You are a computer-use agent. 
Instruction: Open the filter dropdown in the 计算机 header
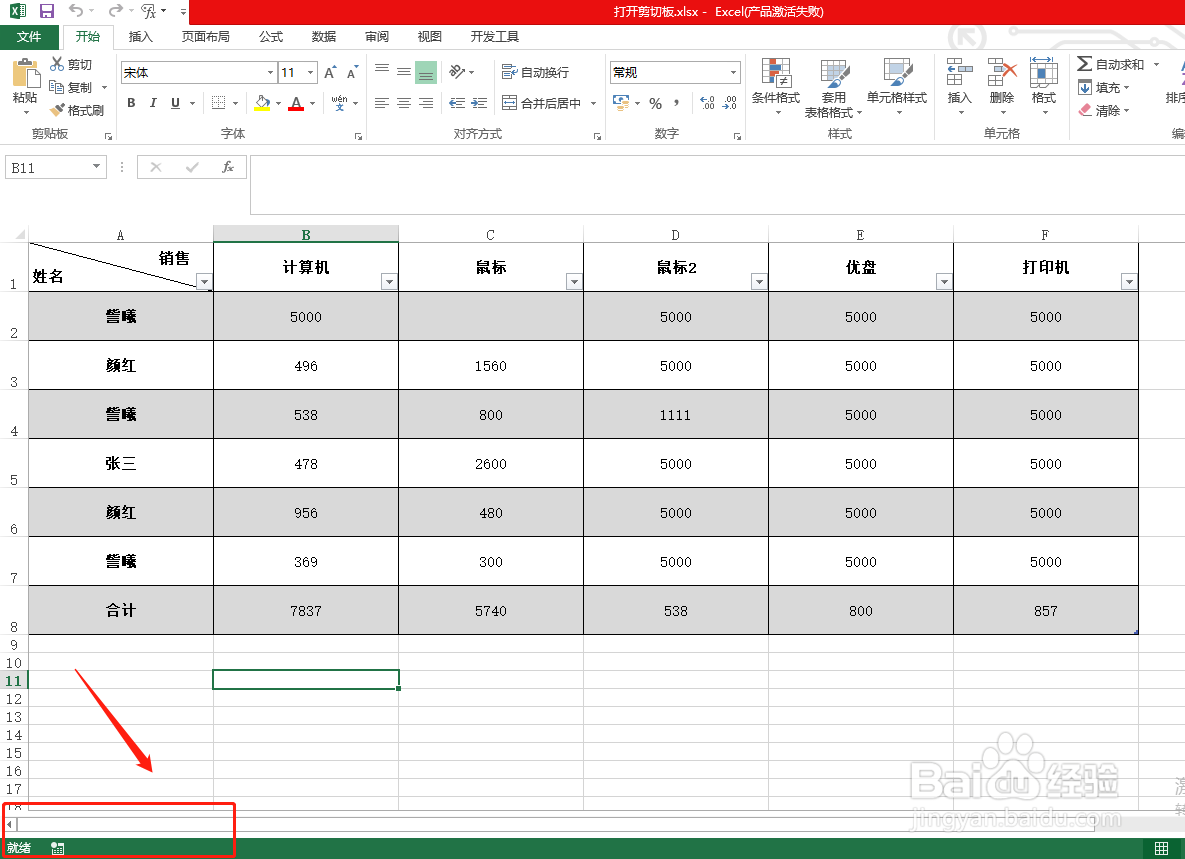click(389, 282)
